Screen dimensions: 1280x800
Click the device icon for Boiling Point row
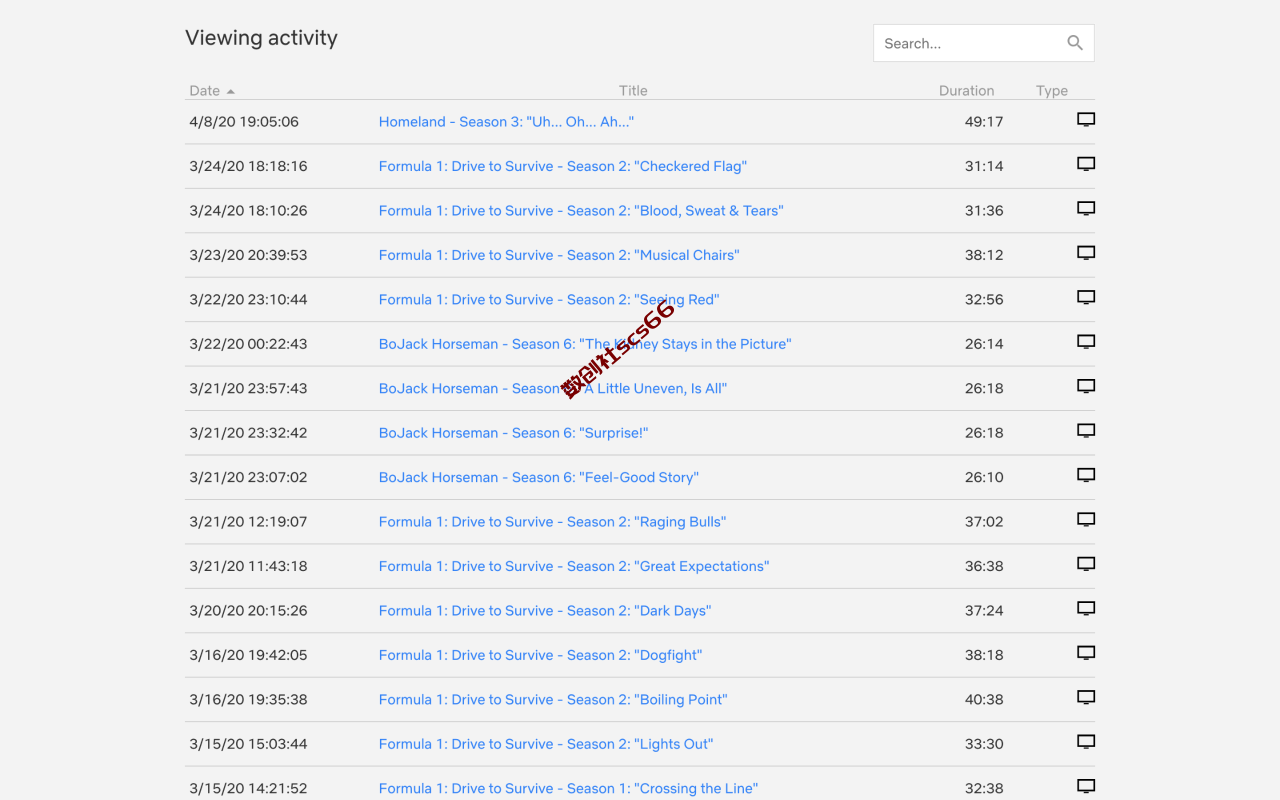click(x=1086, y=697)
